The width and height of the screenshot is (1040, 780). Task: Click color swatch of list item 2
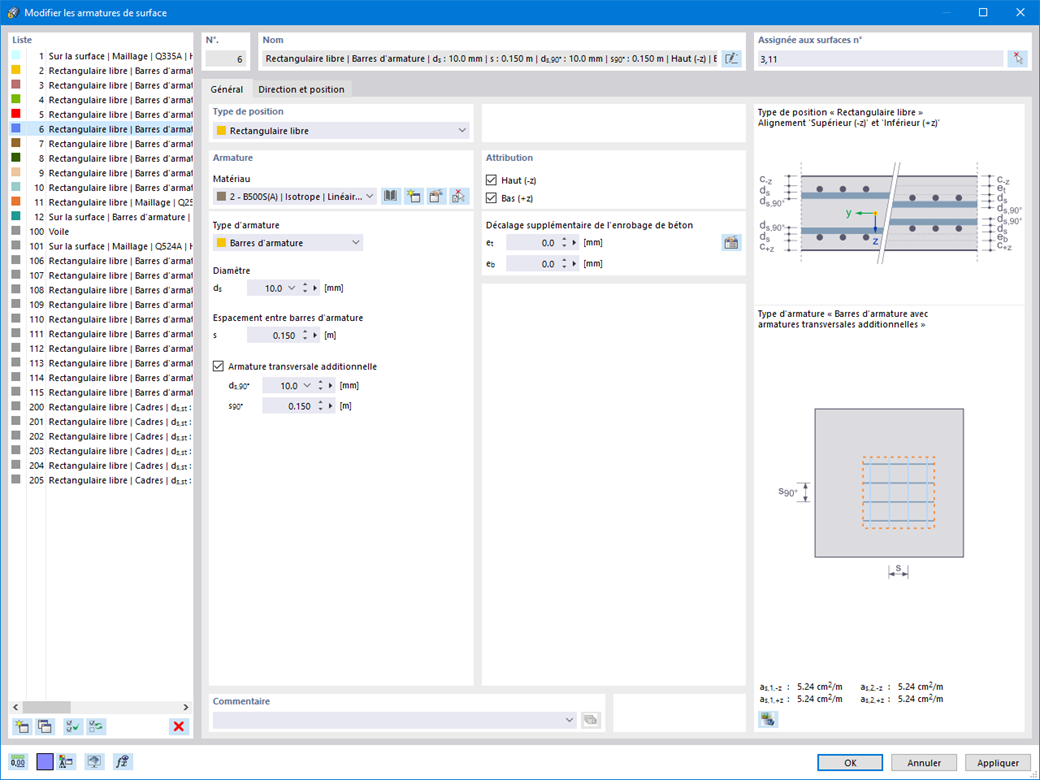[x=16, y=70]
